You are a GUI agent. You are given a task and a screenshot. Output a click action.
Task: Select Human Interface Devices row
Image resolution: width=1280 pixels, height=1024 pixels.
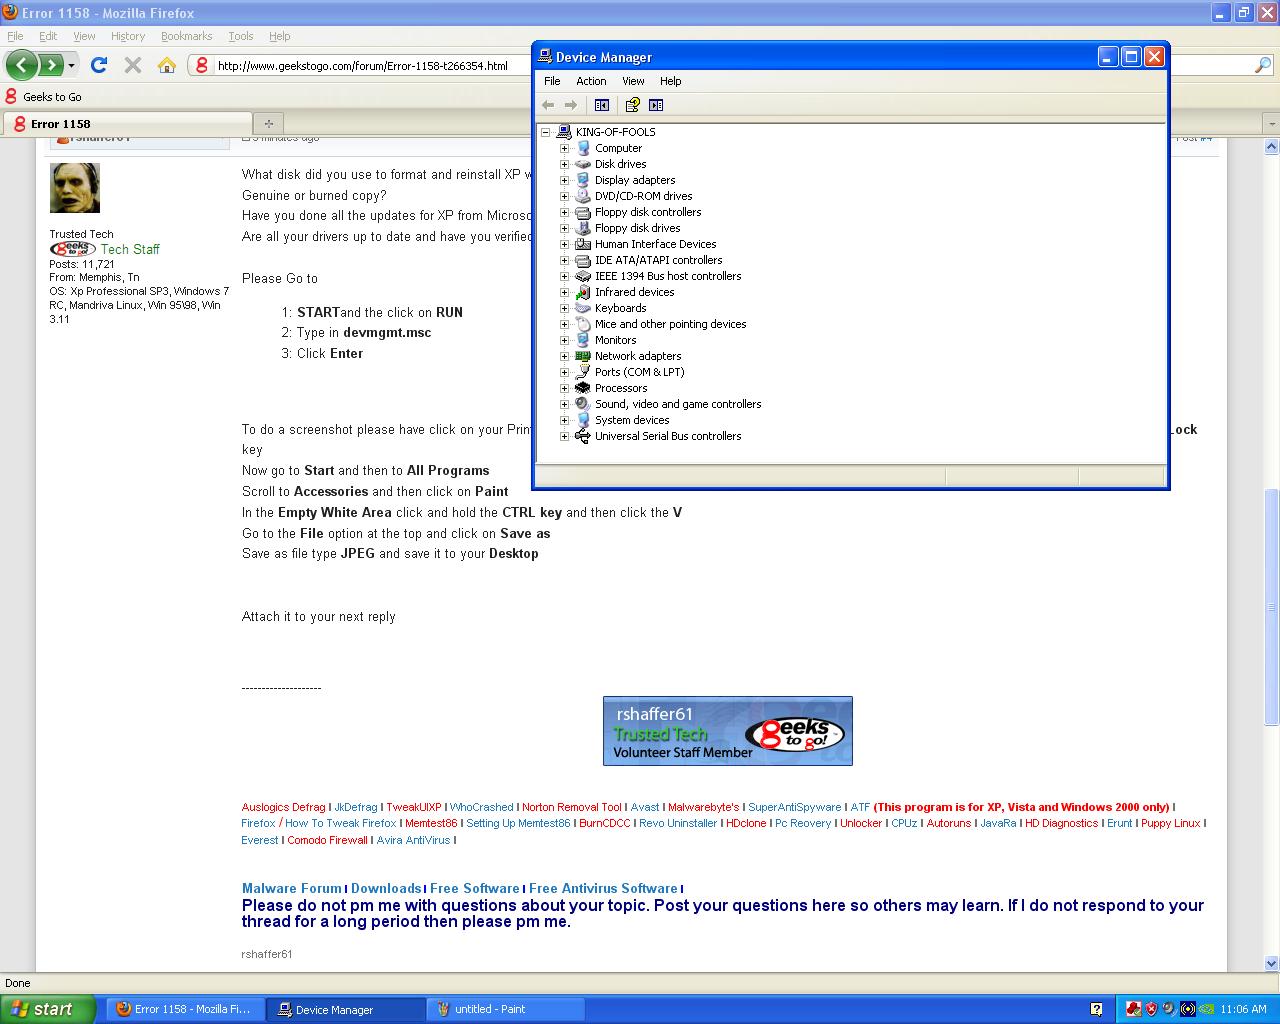pos(655,244)
